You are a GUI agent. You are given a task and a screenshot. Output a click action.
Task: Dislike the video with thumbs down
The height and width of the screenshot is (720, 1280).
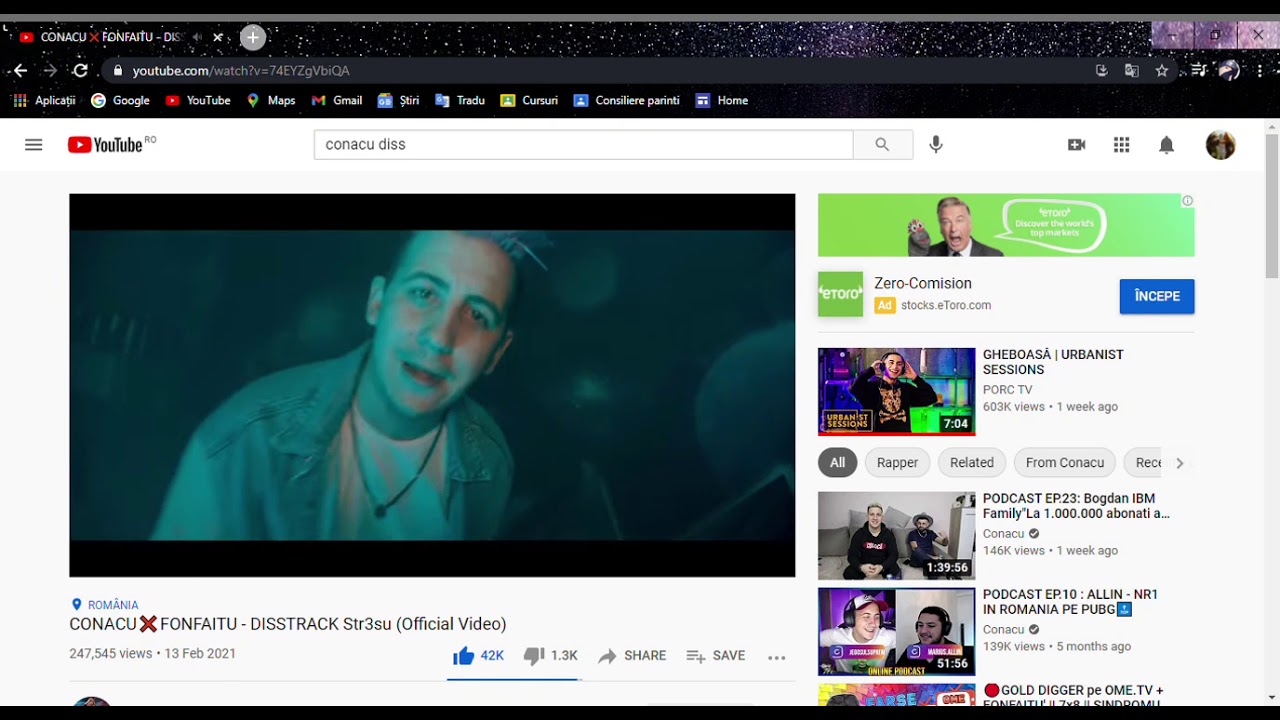(x=551, y=656)
